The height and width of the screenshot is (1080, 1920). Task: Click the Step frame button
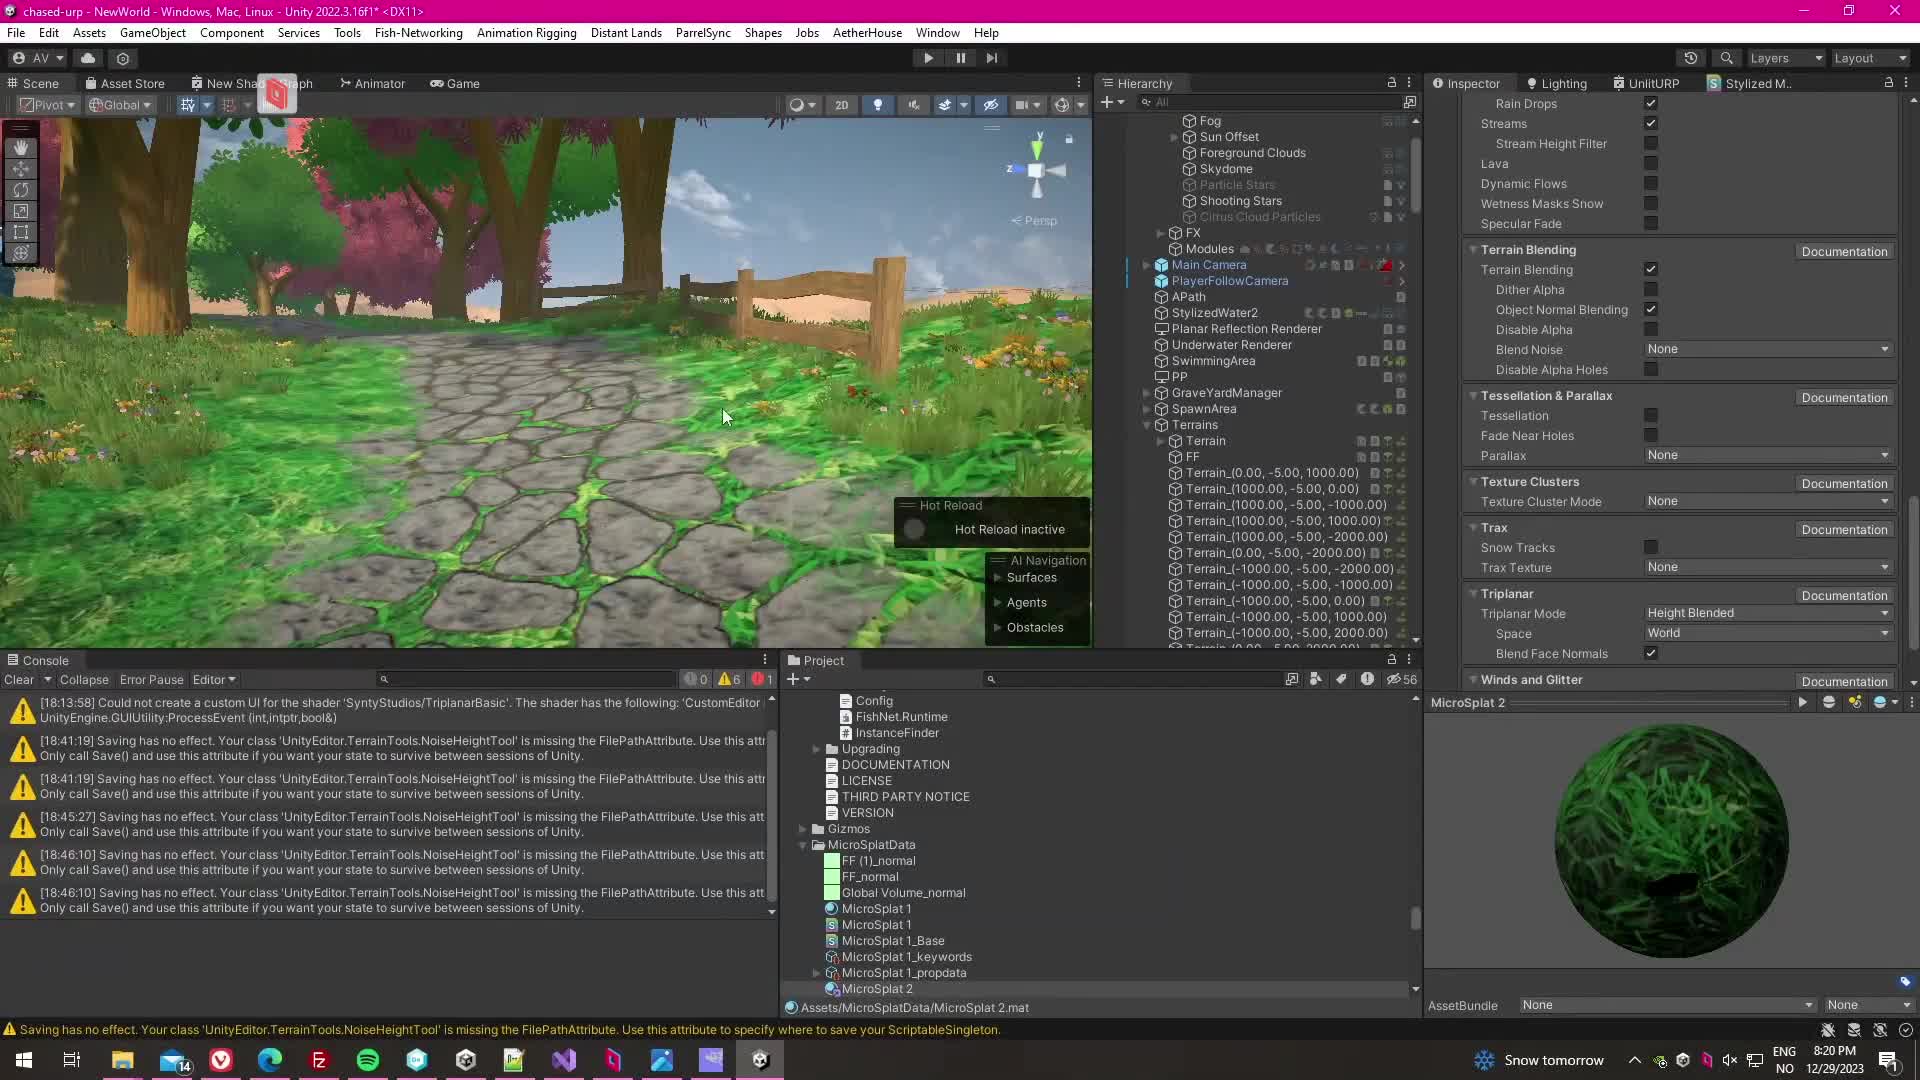pyautogui.click(x=991, y=58)
